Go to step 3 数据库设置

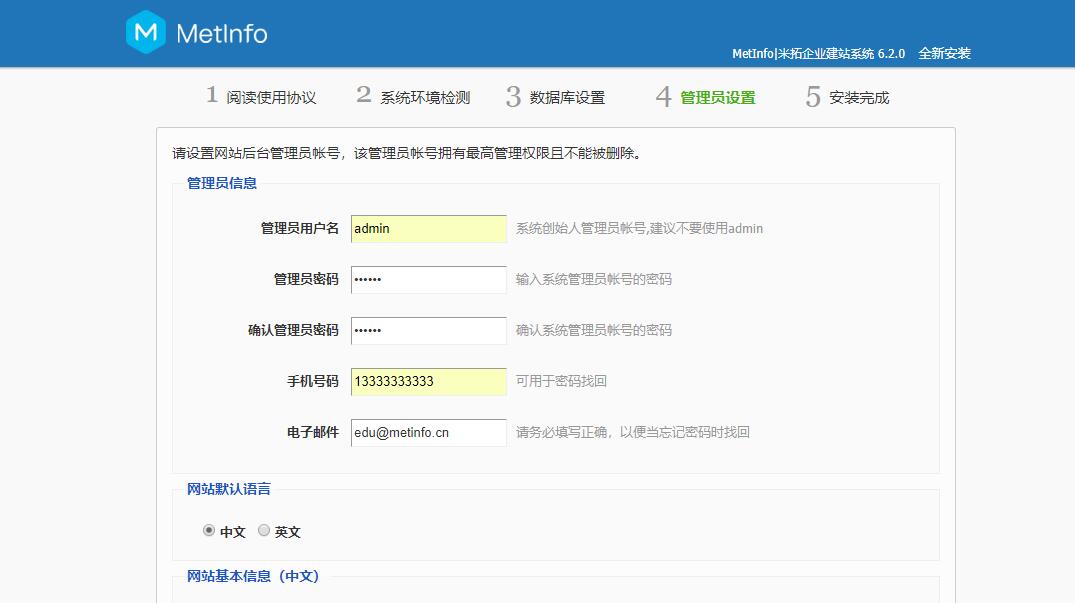click(556, 97)
